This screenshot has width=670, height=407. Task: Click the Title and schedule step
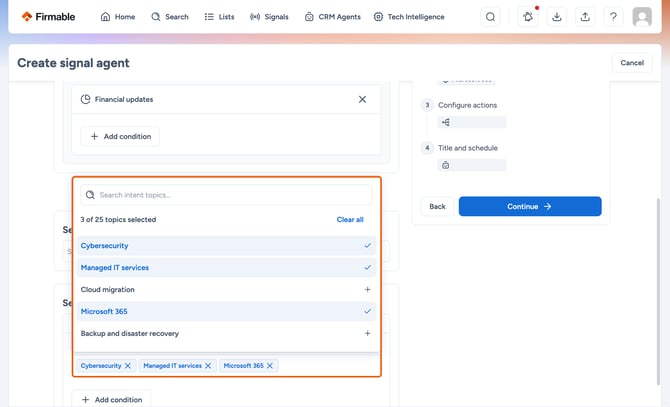click(x=468, y=148)
